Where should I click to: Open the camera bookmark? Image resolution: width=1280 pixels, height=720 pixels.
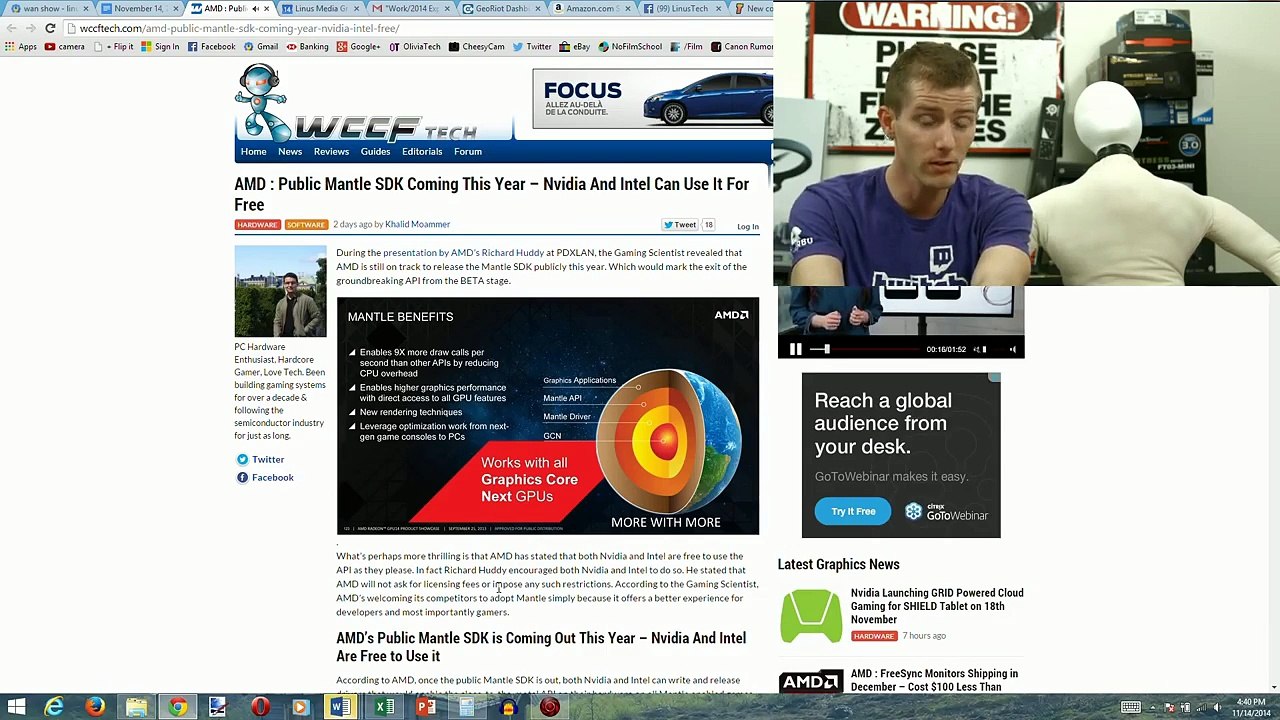65,47
